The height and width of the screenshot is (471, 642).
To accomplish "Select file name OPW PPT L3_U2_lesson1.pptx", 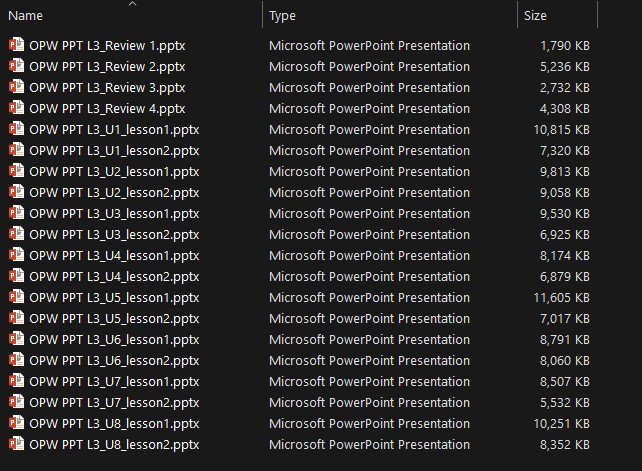I will (x=114, y=172).
